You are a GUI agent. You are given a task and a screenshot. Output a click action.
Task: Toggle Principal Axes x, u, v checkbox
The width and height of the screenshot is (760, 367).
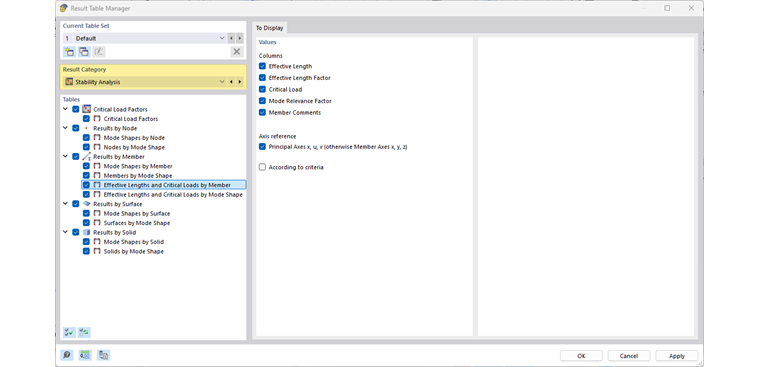[x=262, y=146]
